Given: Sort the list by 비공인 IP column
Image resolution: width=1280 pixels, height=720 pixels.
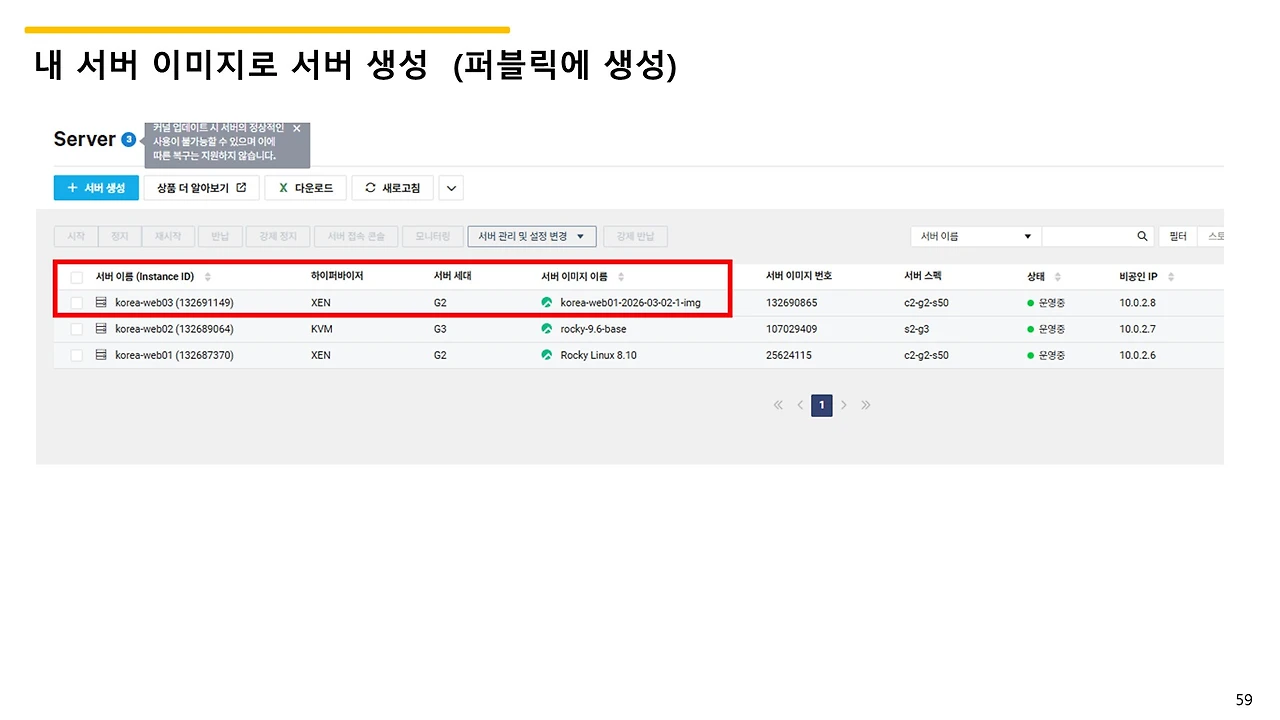Looking at the screenshot, I should click(1171, 277).
